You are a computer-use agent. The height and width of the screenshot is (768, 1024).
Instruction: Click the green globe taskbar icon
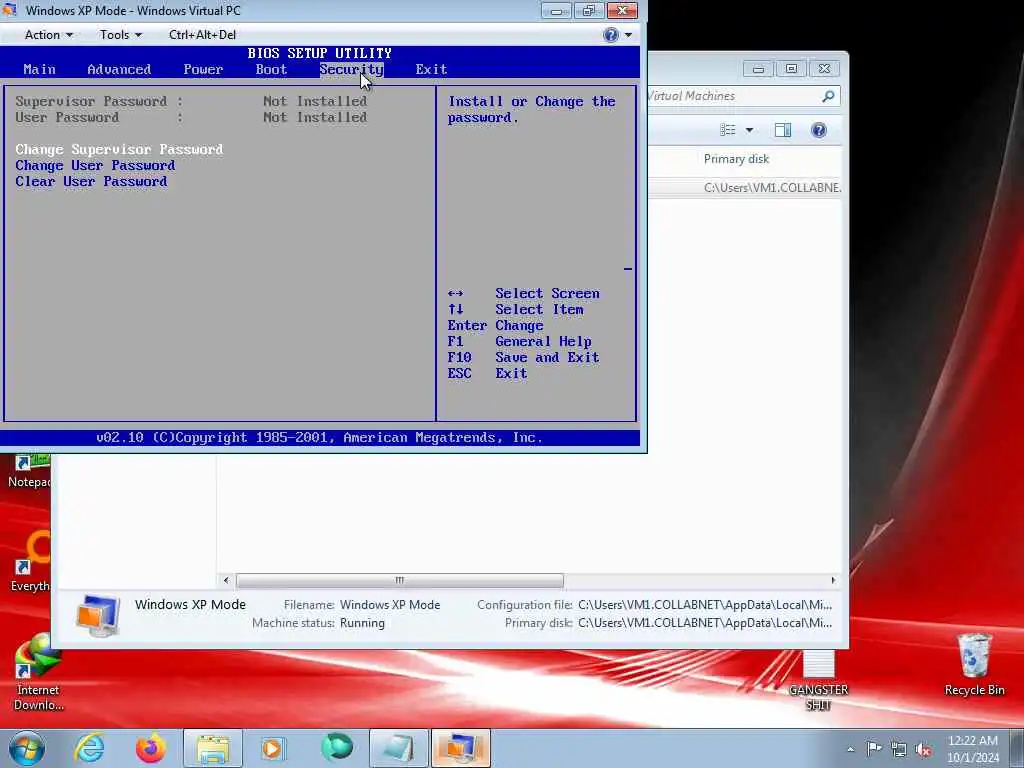(x=336, y=748)
